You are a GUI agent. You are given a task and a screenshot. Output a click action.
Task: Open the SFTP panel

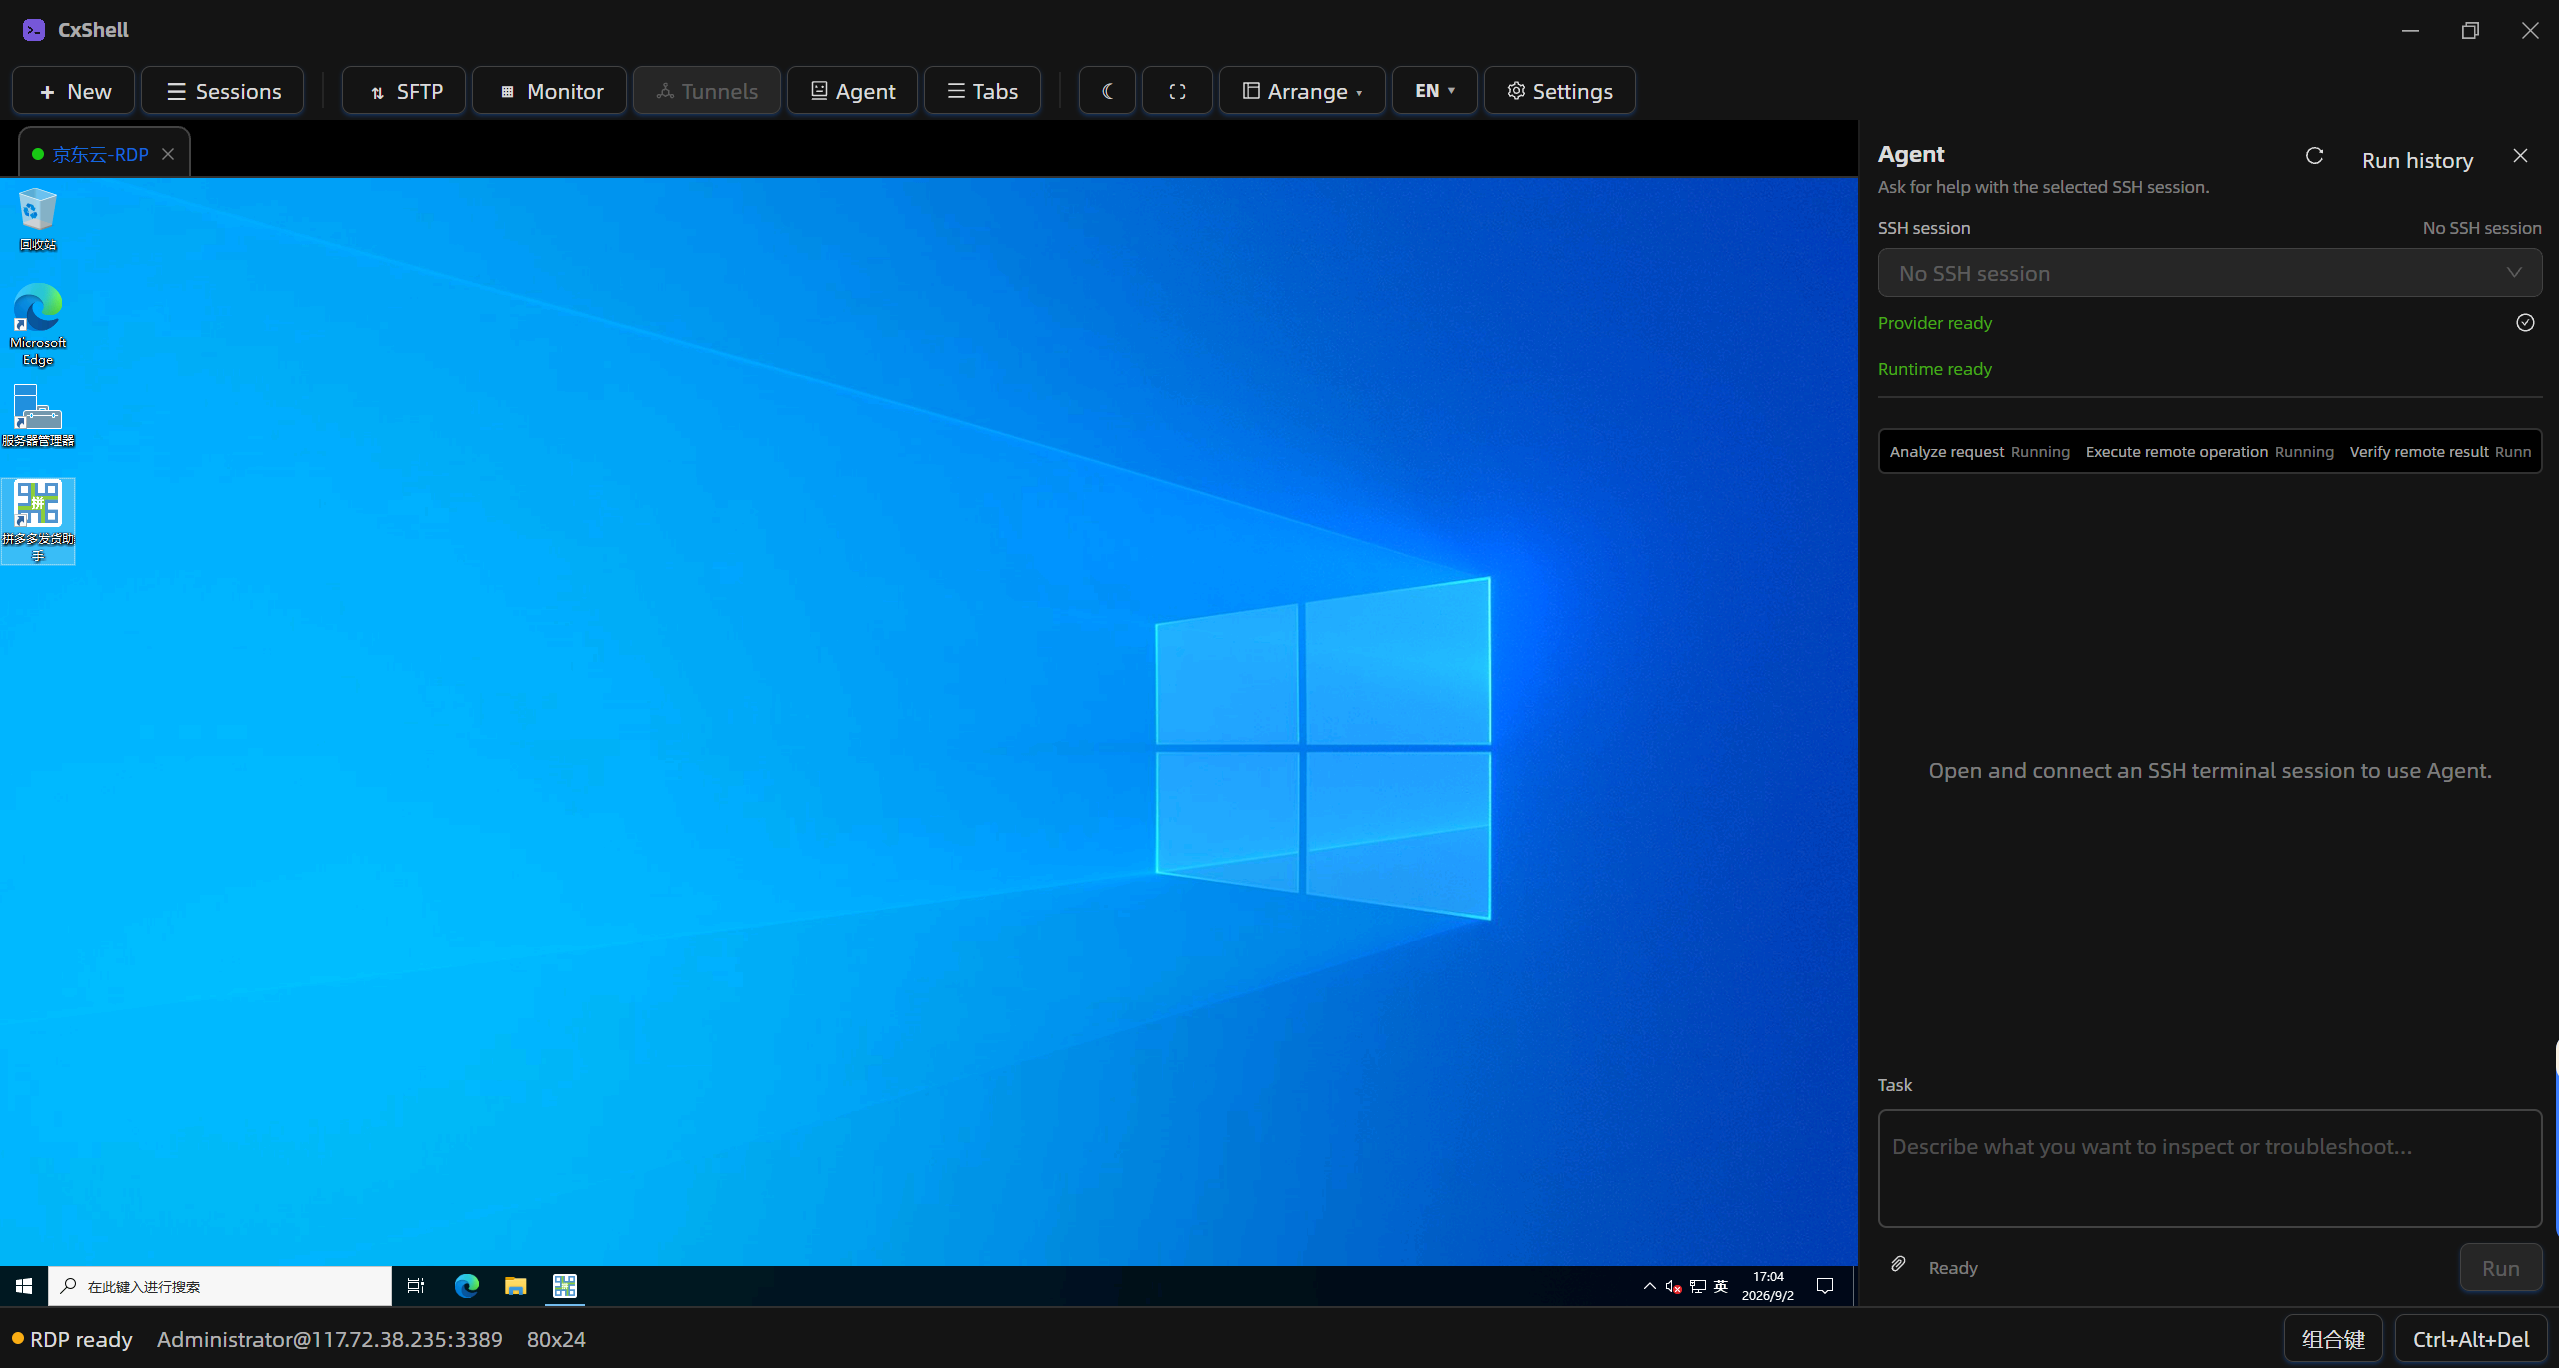[x=404, y=91]
